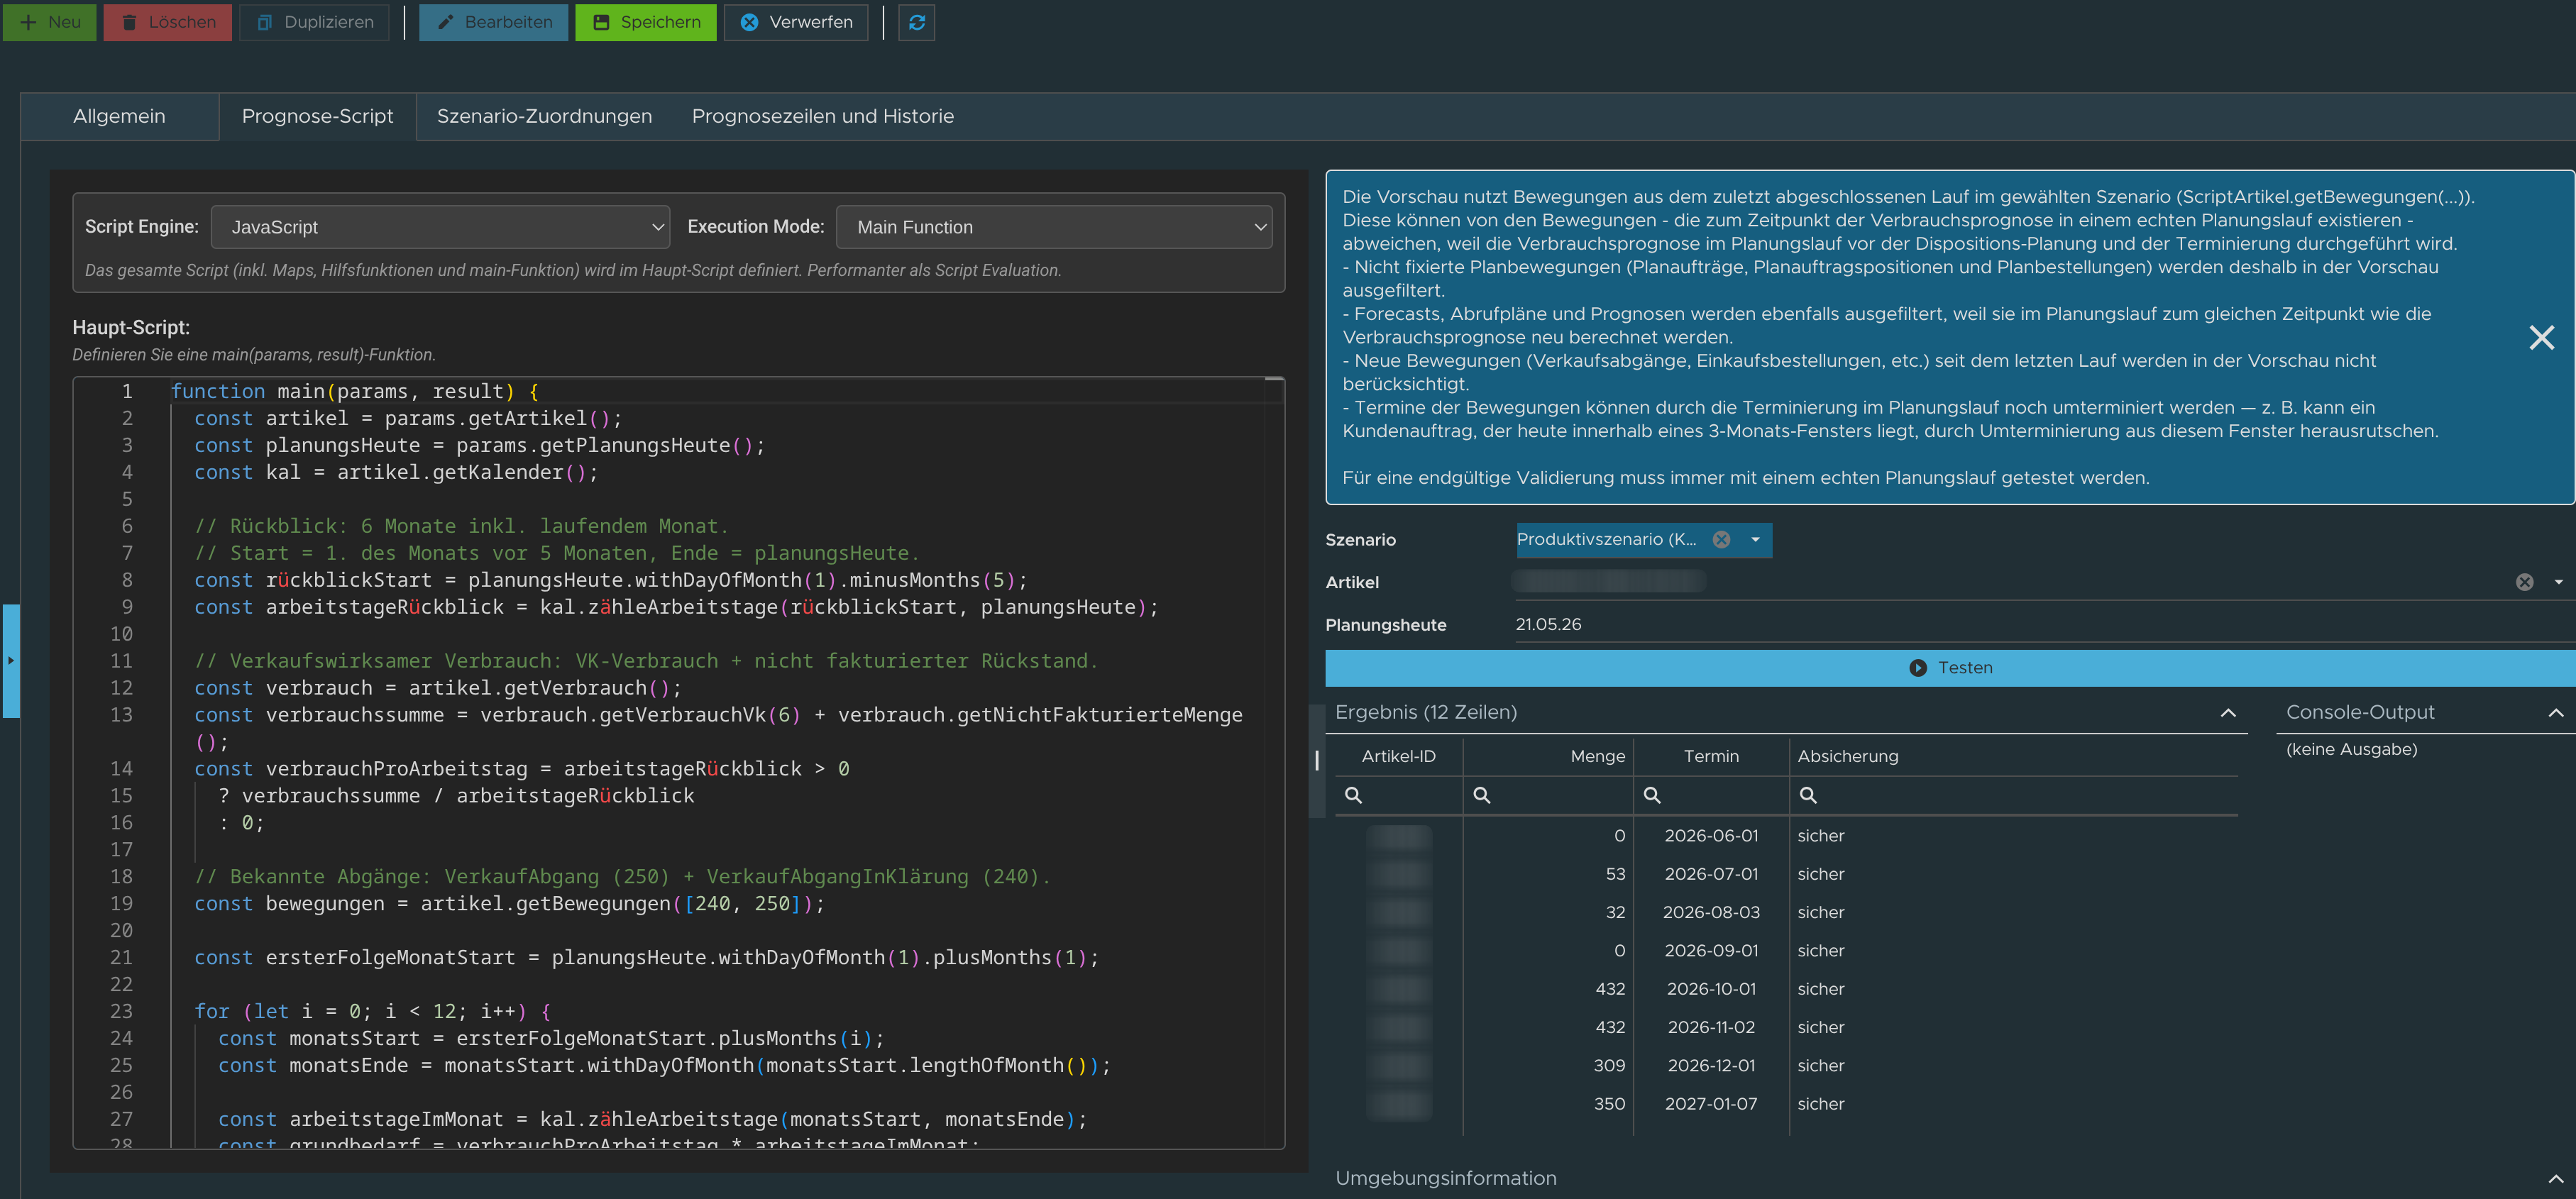
Task: Open the Script Engine dropdown
Action: [440, 227]
